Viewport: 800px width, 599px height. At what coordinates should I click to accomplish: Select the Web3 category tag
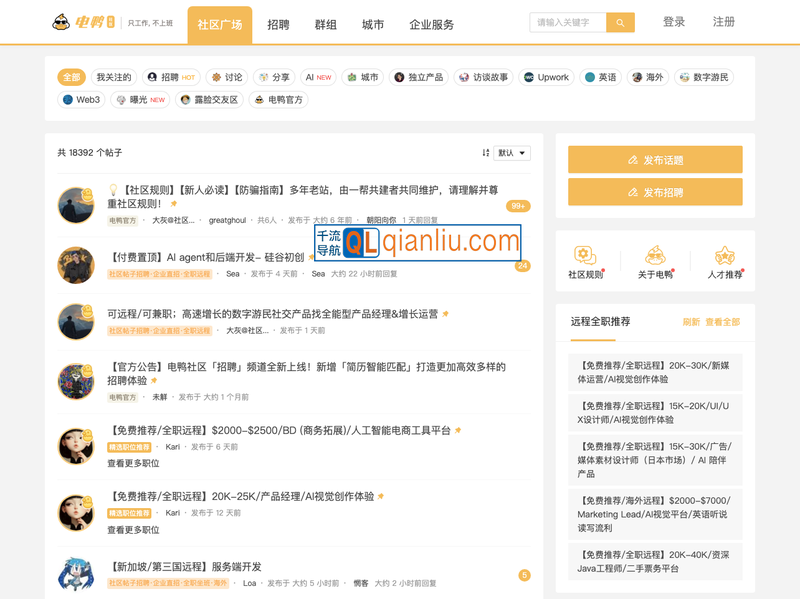(82, 100)
